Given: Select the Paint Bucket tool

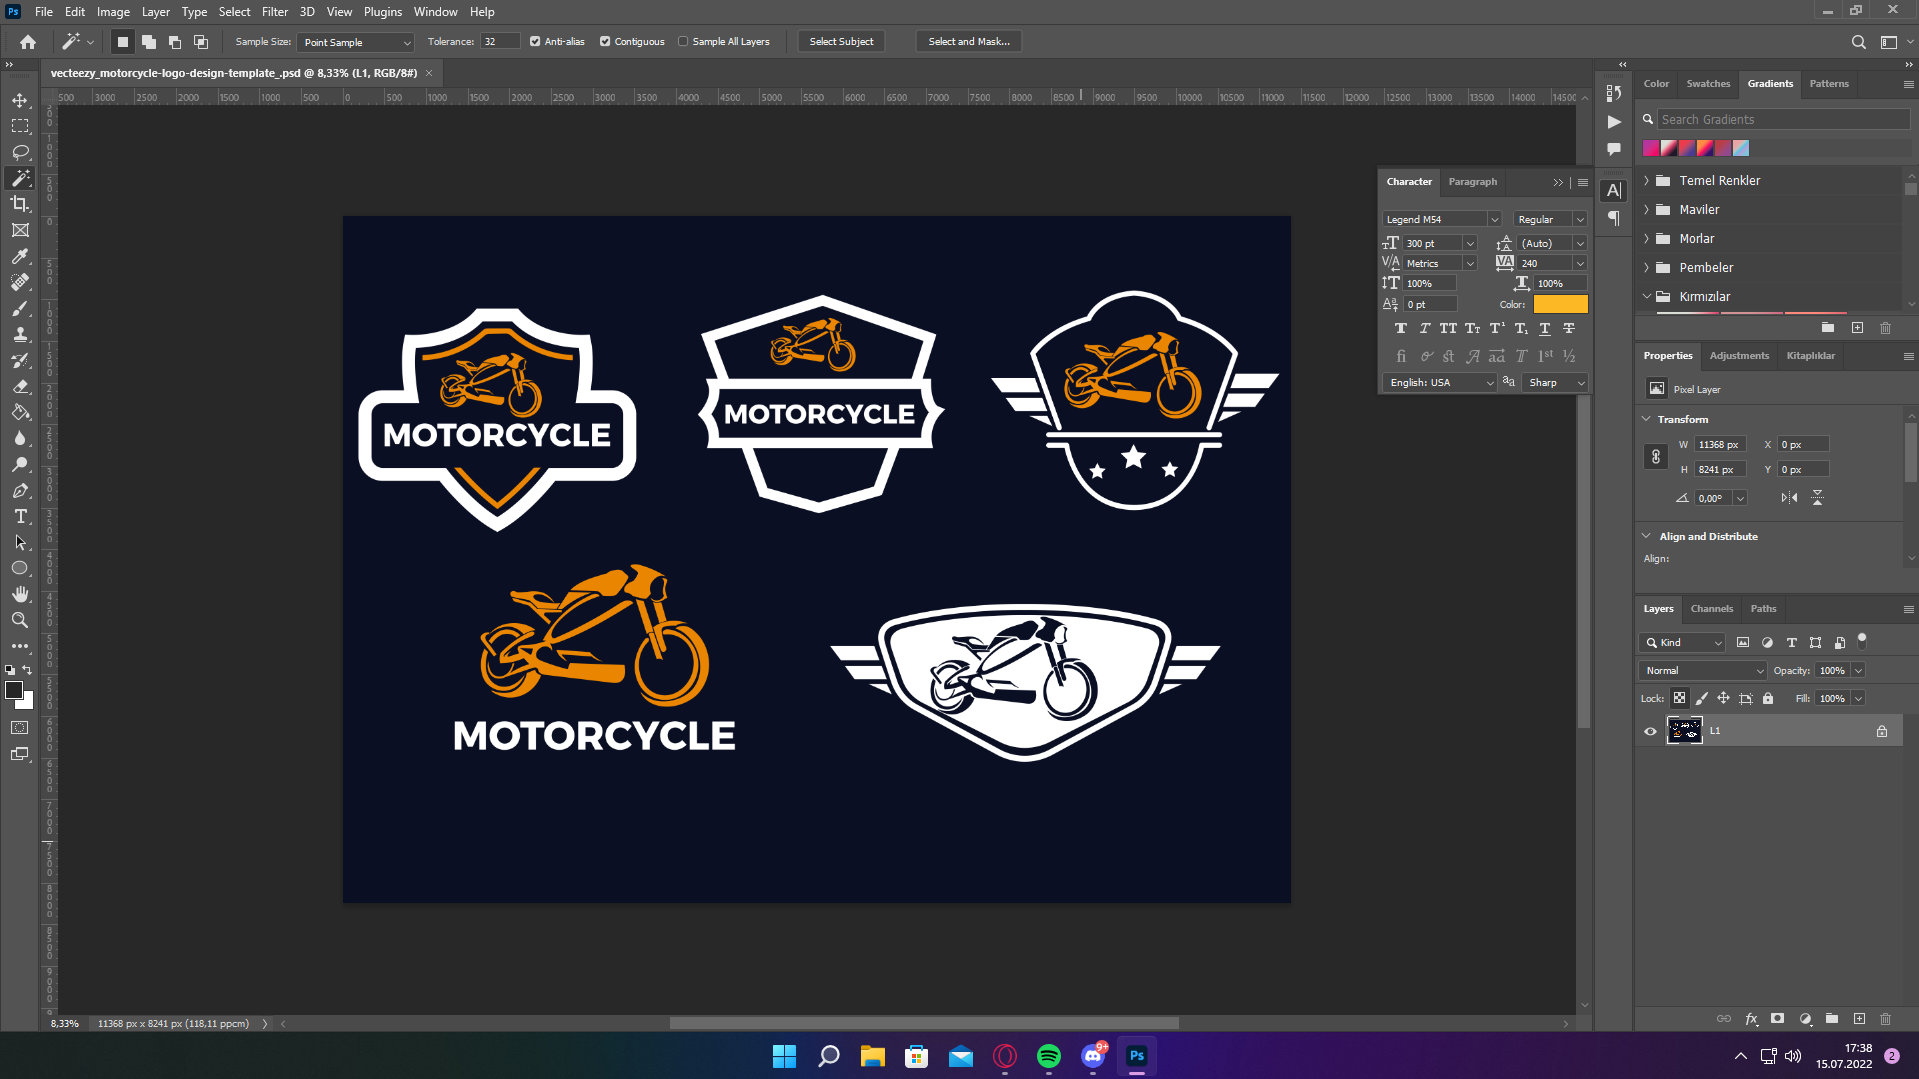Looking at the screenshot, I should pyautogui.click(x=20, y=412).
